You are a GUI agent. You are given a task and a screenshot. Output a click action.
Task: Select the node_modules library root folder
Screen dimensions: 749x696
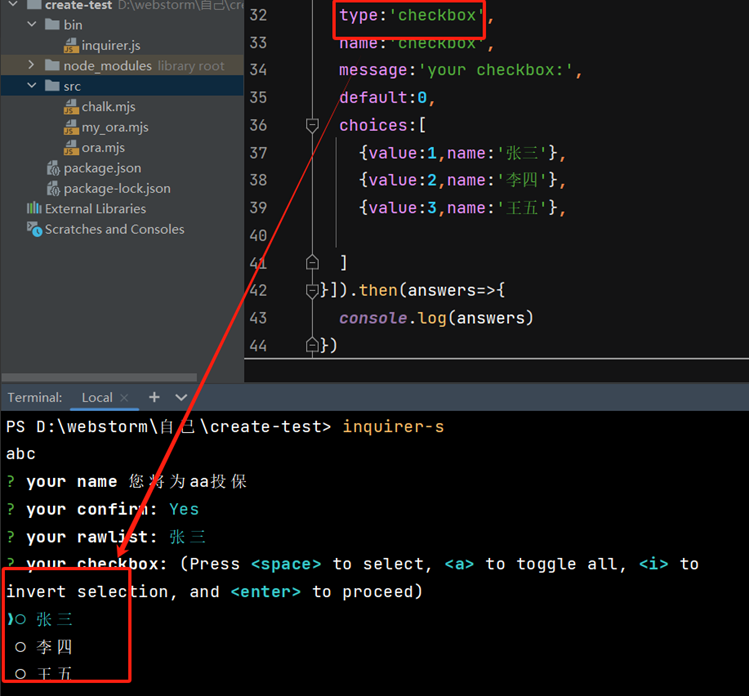(x=122, y=65)
